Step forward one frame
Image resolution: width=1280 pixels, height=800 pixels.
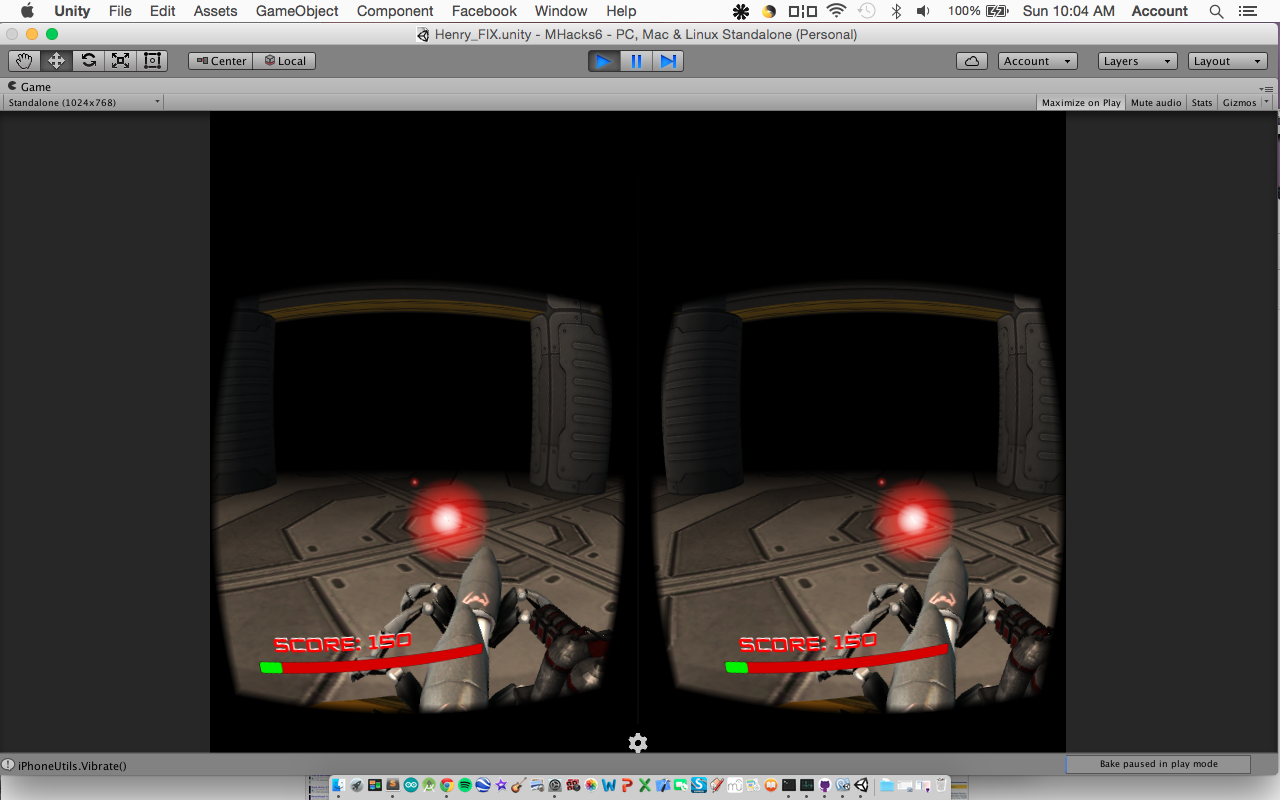pos(668,61)
